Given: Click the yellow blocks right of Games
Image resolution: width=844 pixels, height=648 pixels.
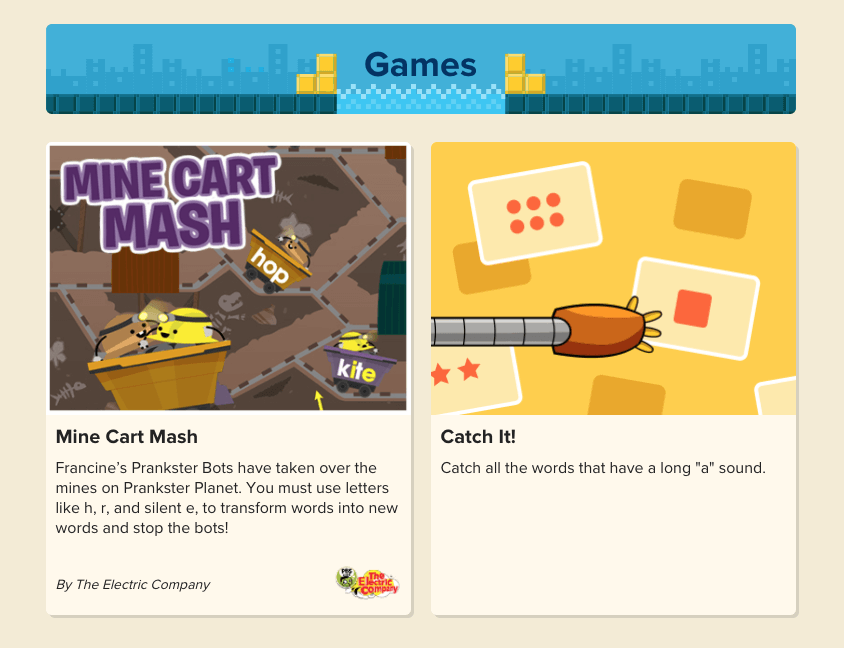Looking at the screenshot, I should tap(525, 74).
